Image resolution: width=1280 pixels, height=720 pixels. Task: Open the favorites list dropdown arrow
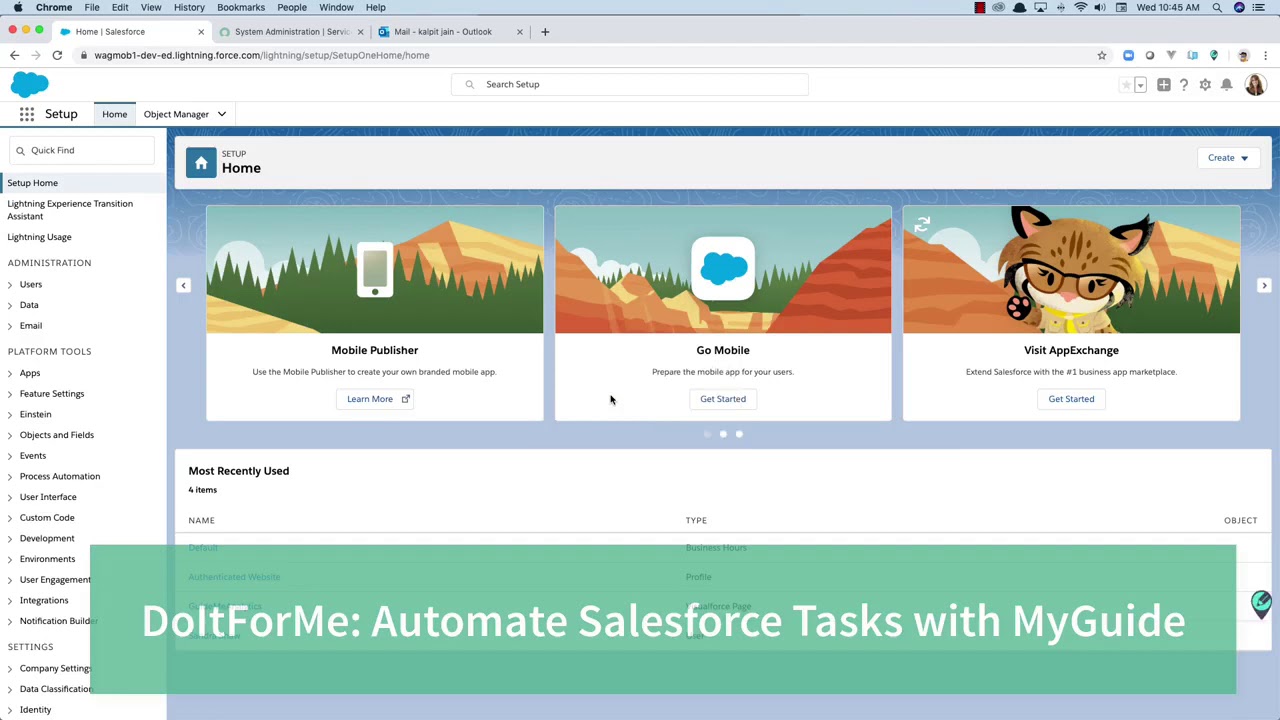[x=1140, y=85]
